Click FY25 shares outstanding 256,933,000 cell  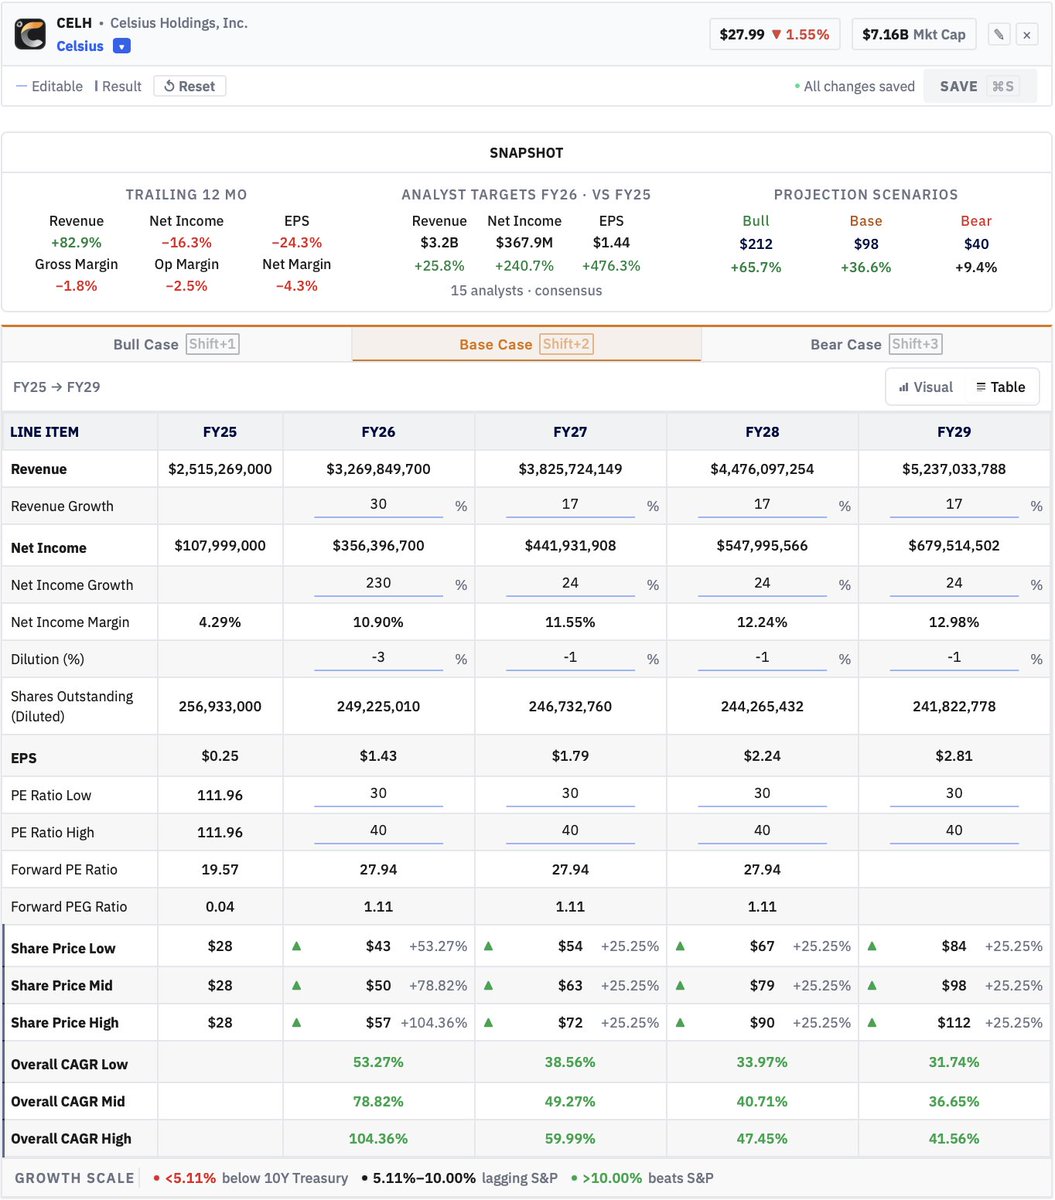tap(220, 706)
